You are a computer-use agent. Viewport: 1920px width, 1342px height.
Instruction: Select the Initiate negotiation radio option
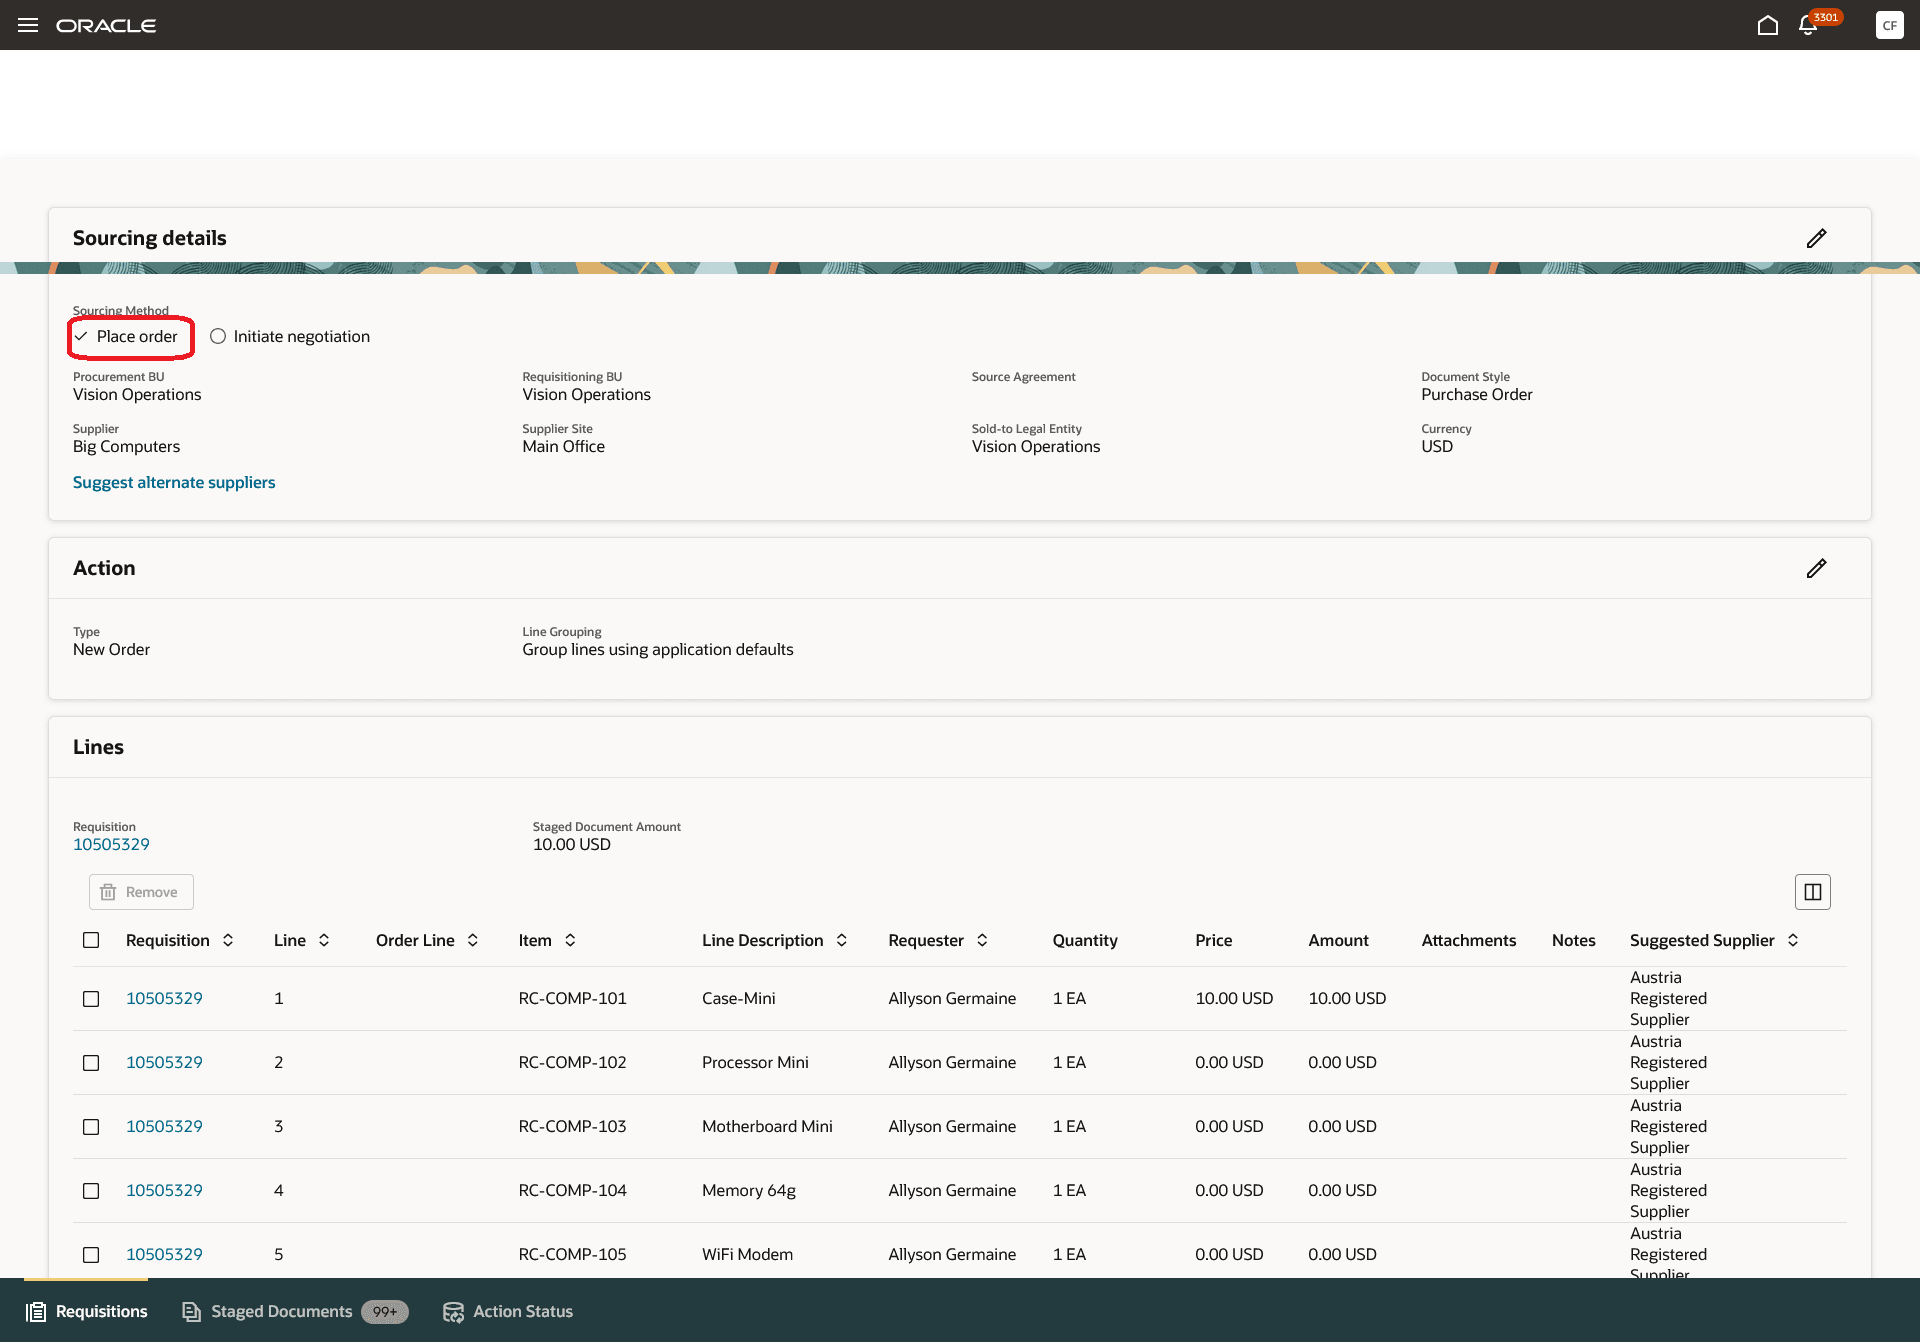pyautogui.click(x=218, y=336)
